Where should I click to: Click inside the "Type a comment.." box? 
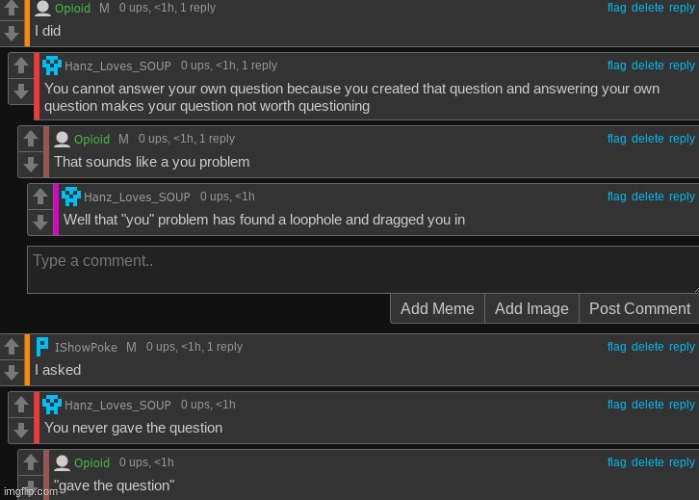[x=360, y=270]
